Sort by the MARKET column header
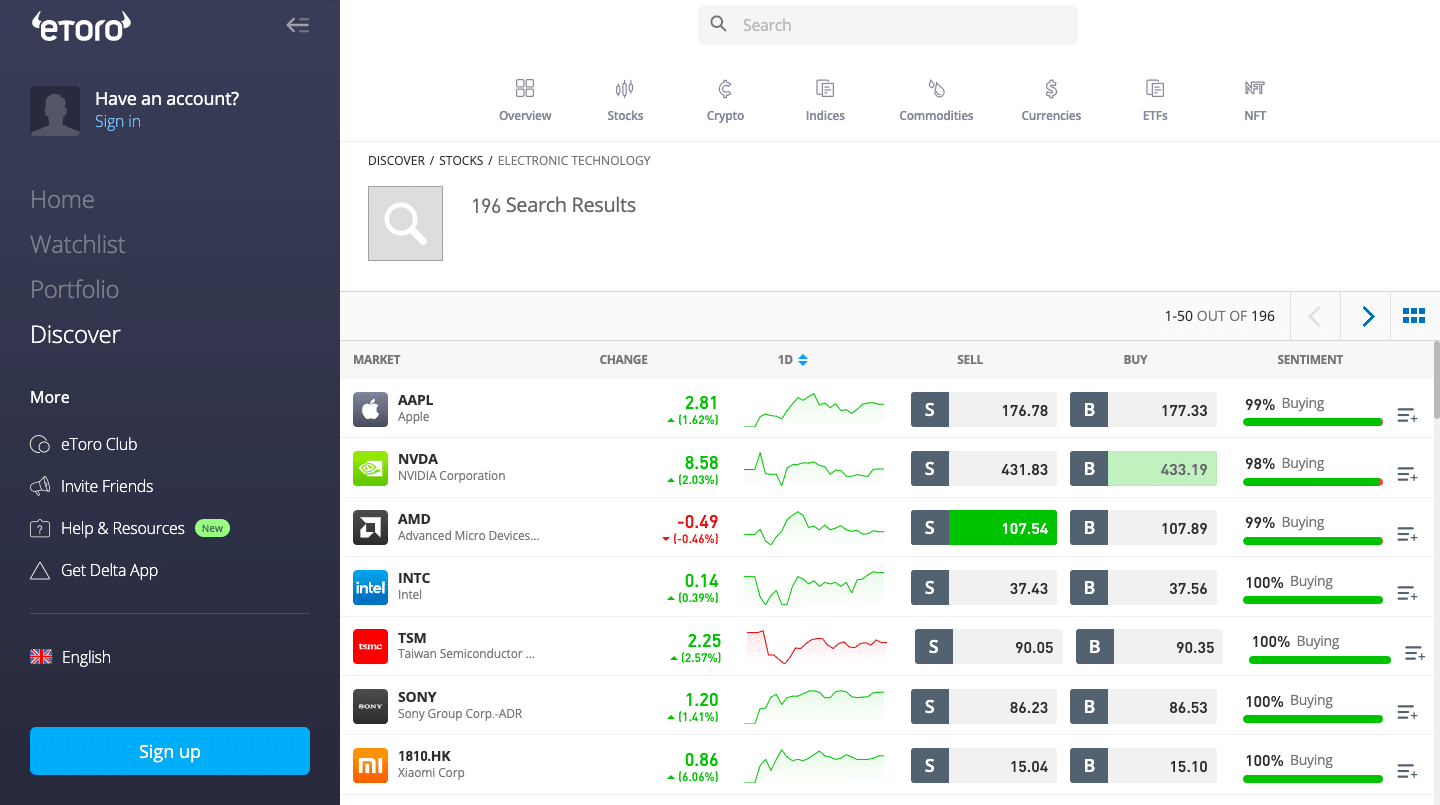 click(x=377, y=359)
